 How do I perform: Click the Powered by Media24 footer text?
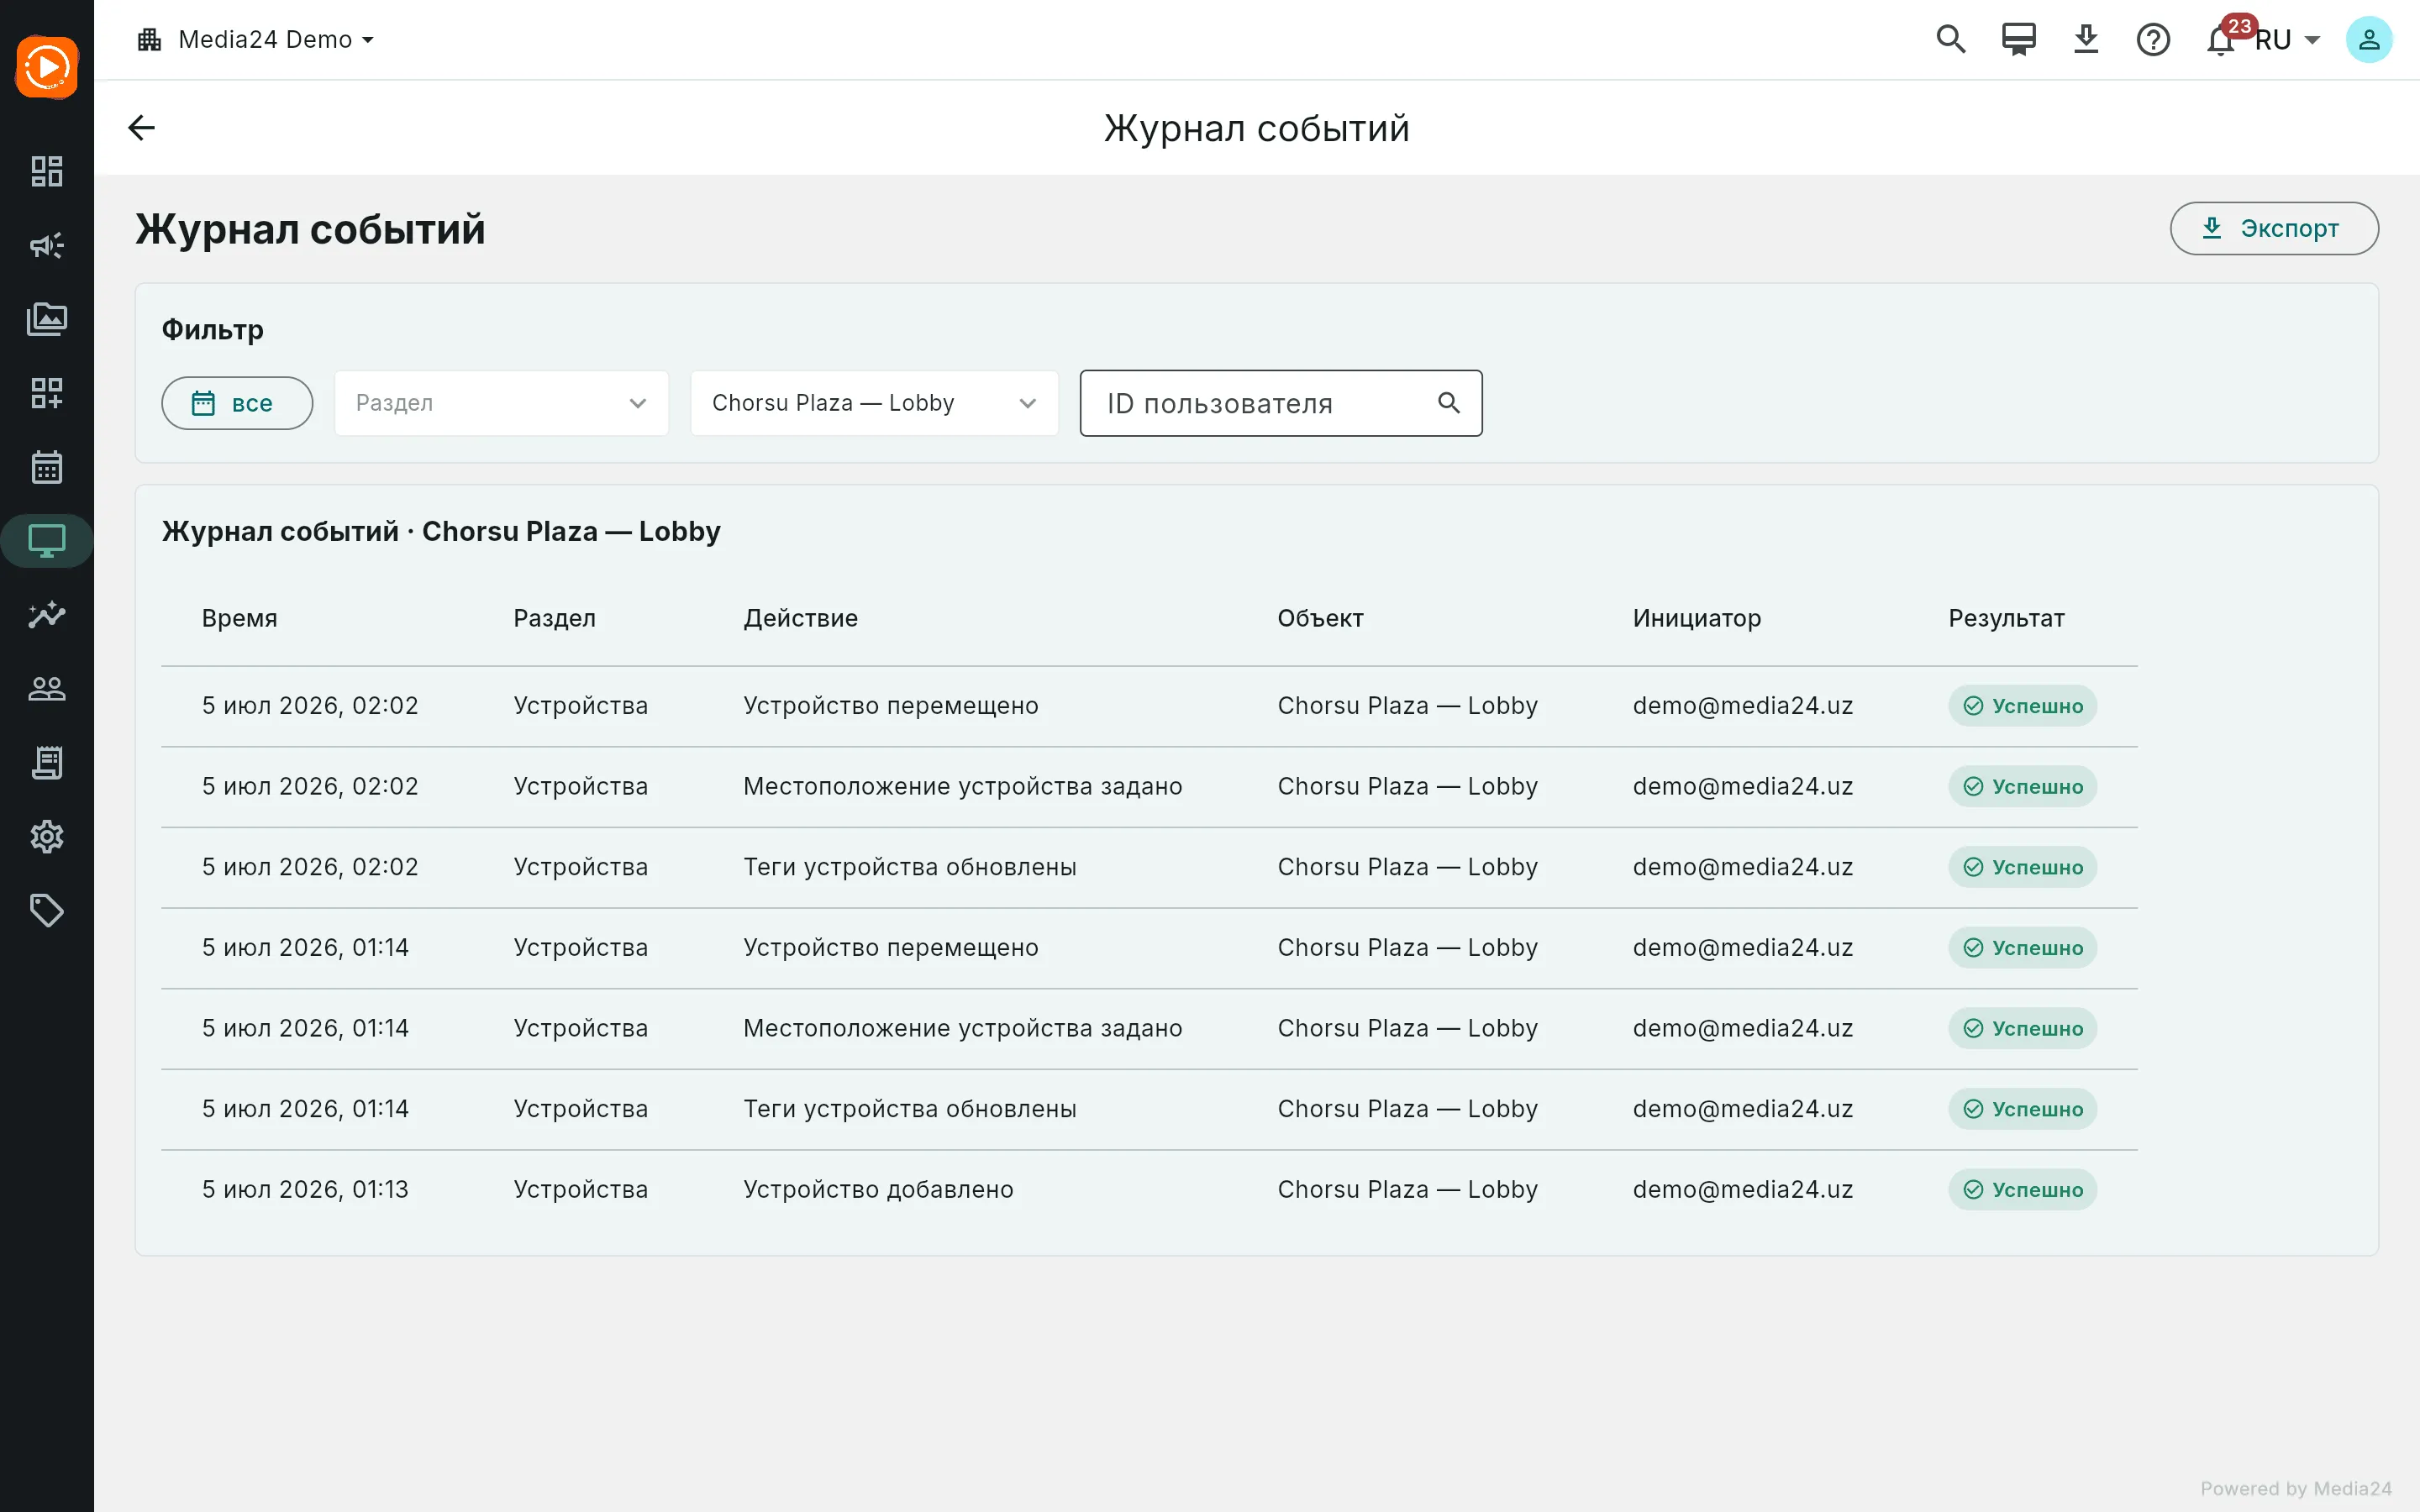(2296, 1488)
